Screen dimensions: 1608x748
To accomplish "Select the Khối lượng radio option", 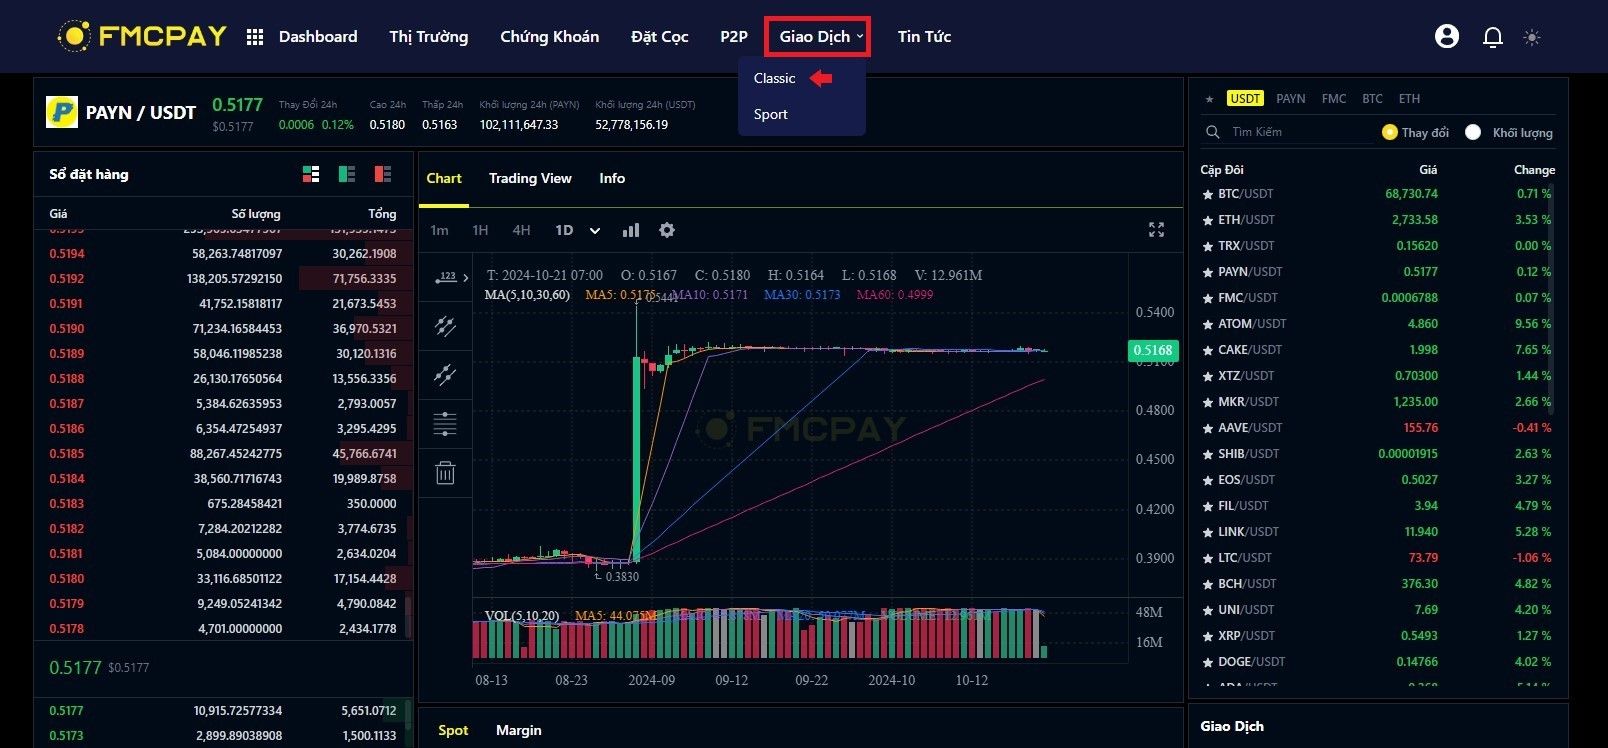I will coord(1473,132).
